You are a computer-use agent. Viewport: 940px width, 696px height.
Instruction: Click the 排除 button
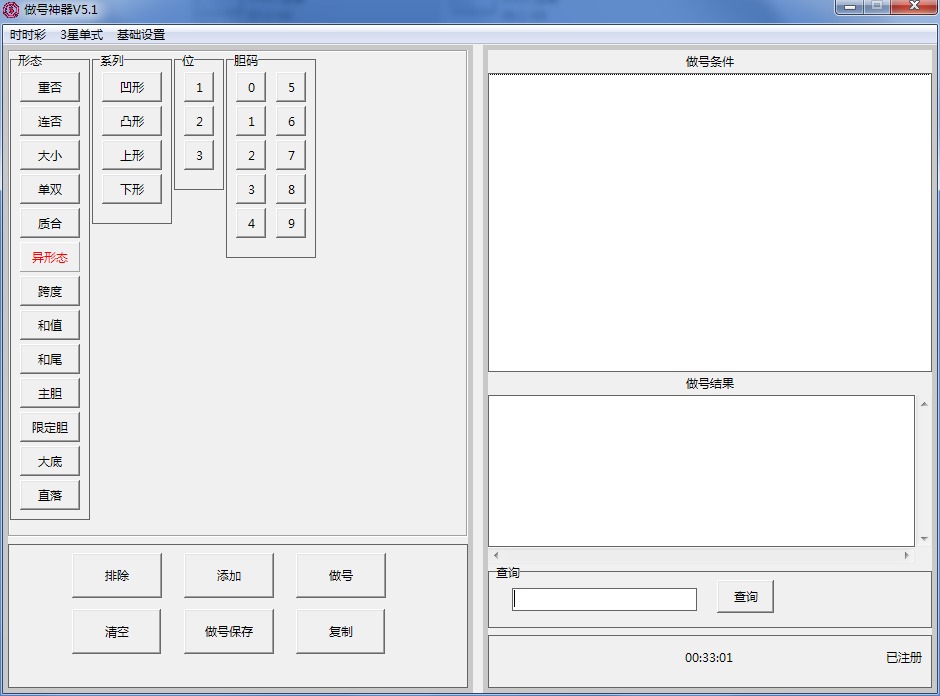coord(117,576)
